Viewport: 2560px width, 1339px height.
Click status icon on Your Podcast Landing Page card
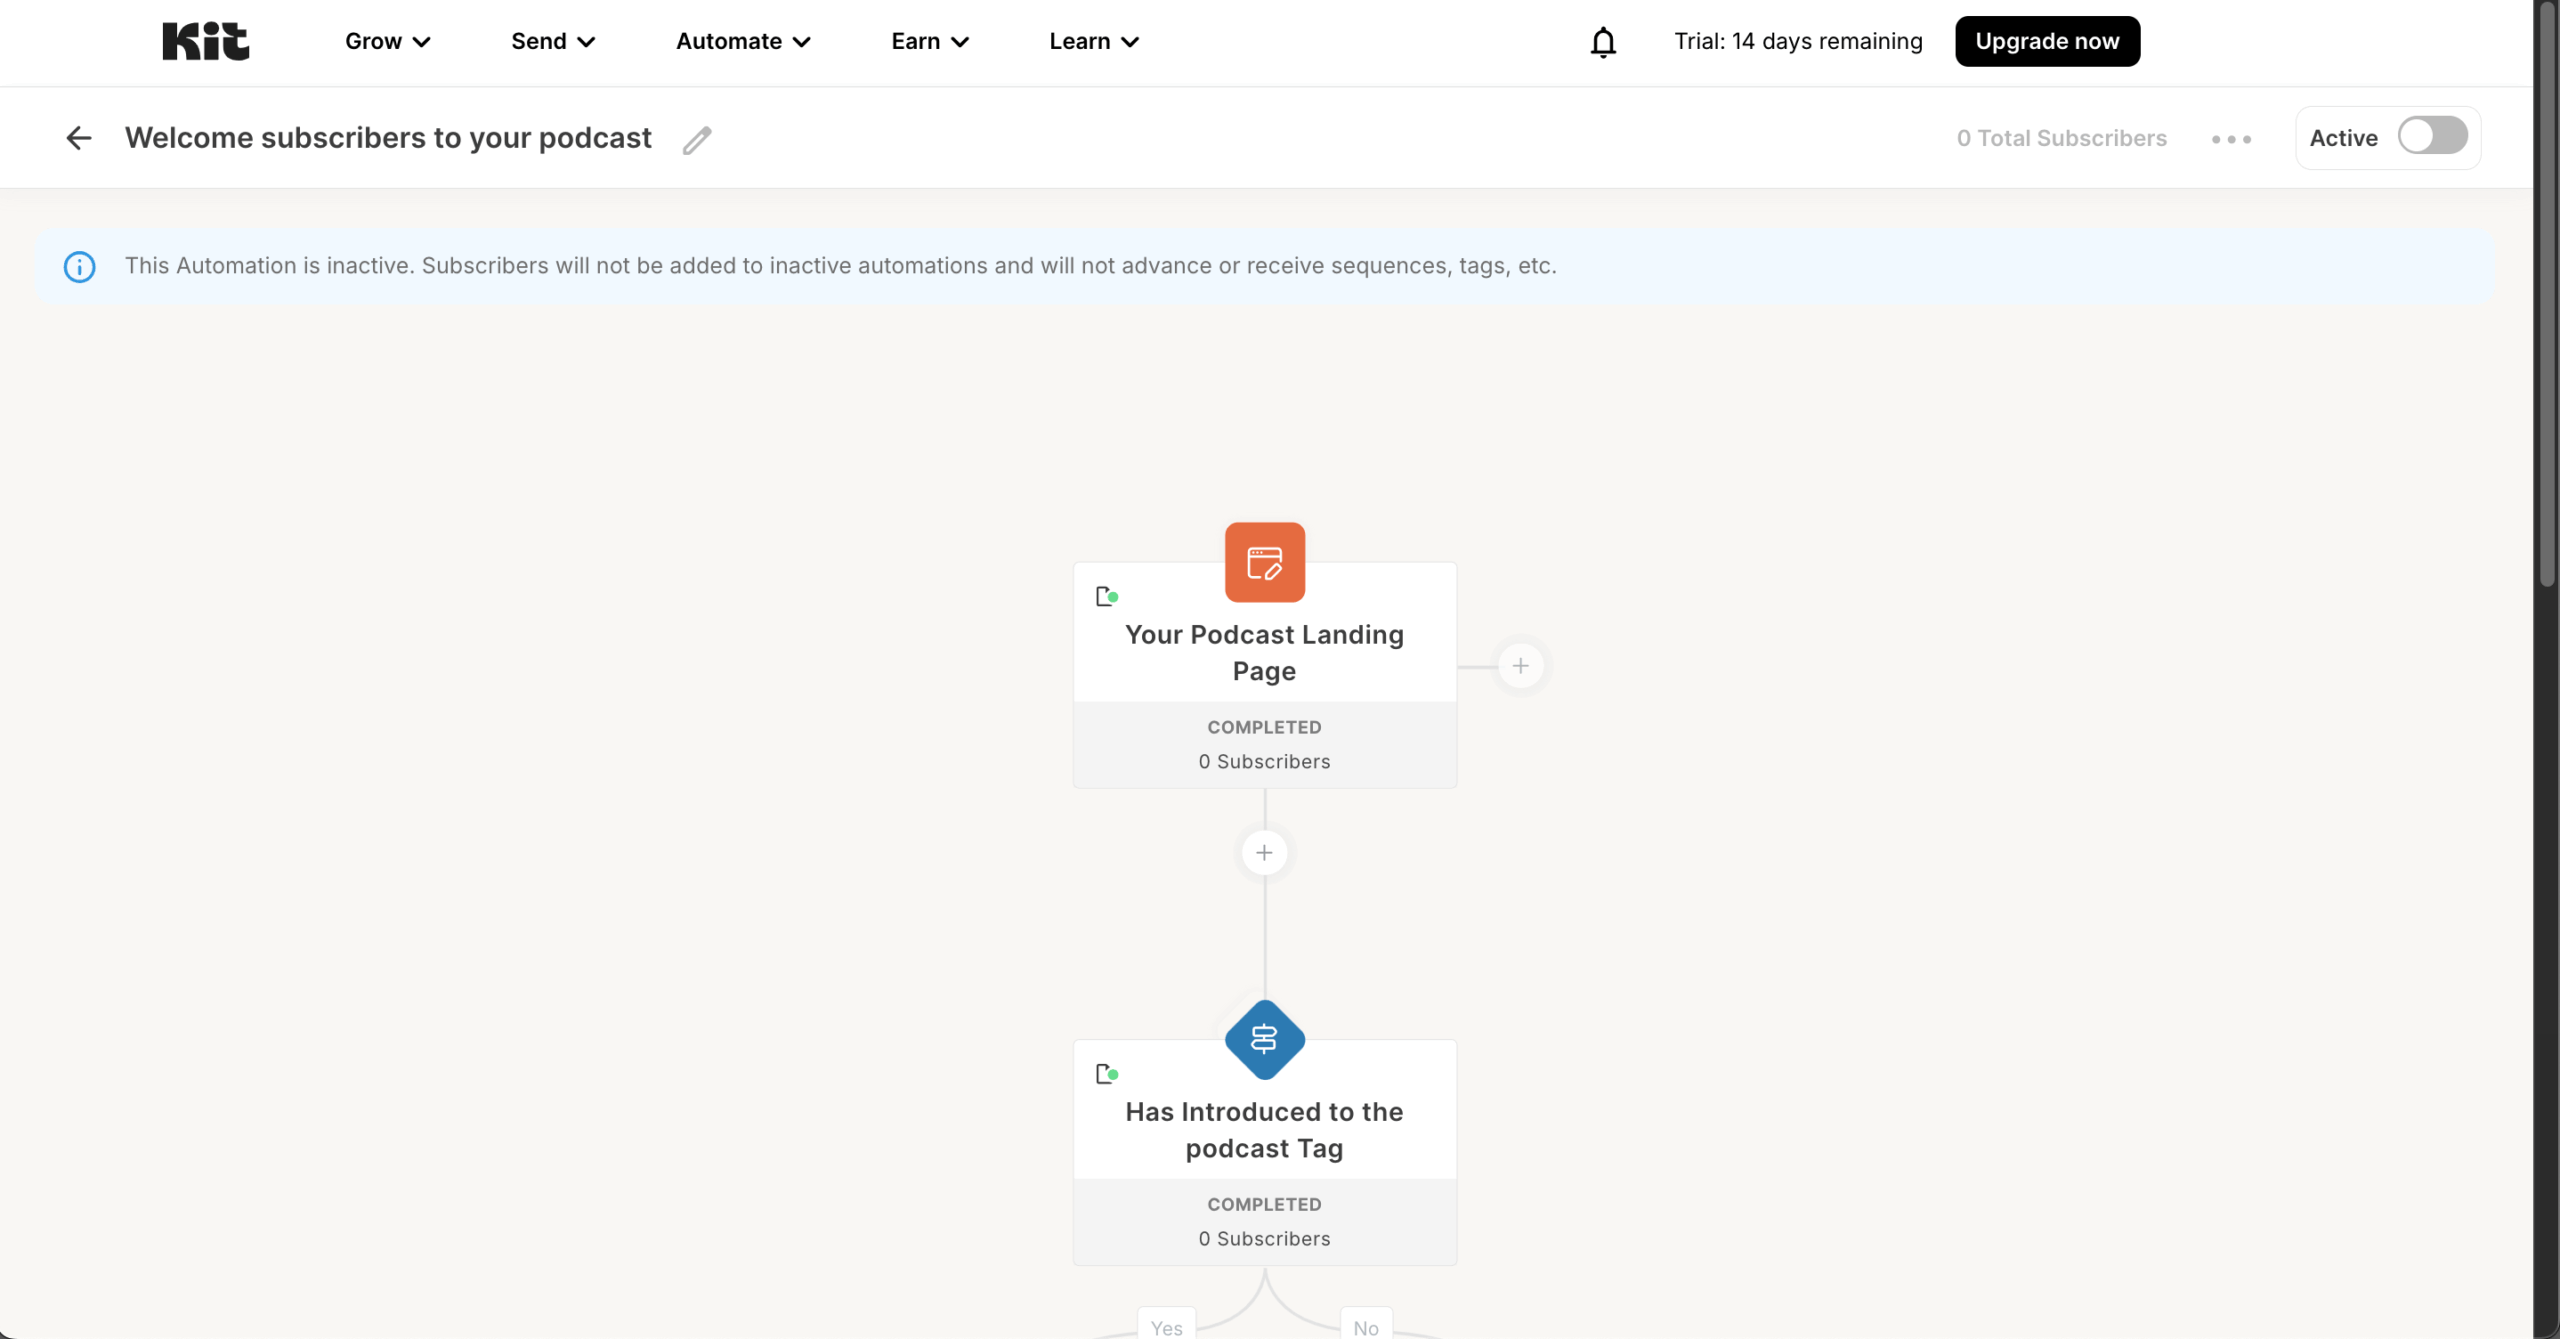tap(1107, 597)
